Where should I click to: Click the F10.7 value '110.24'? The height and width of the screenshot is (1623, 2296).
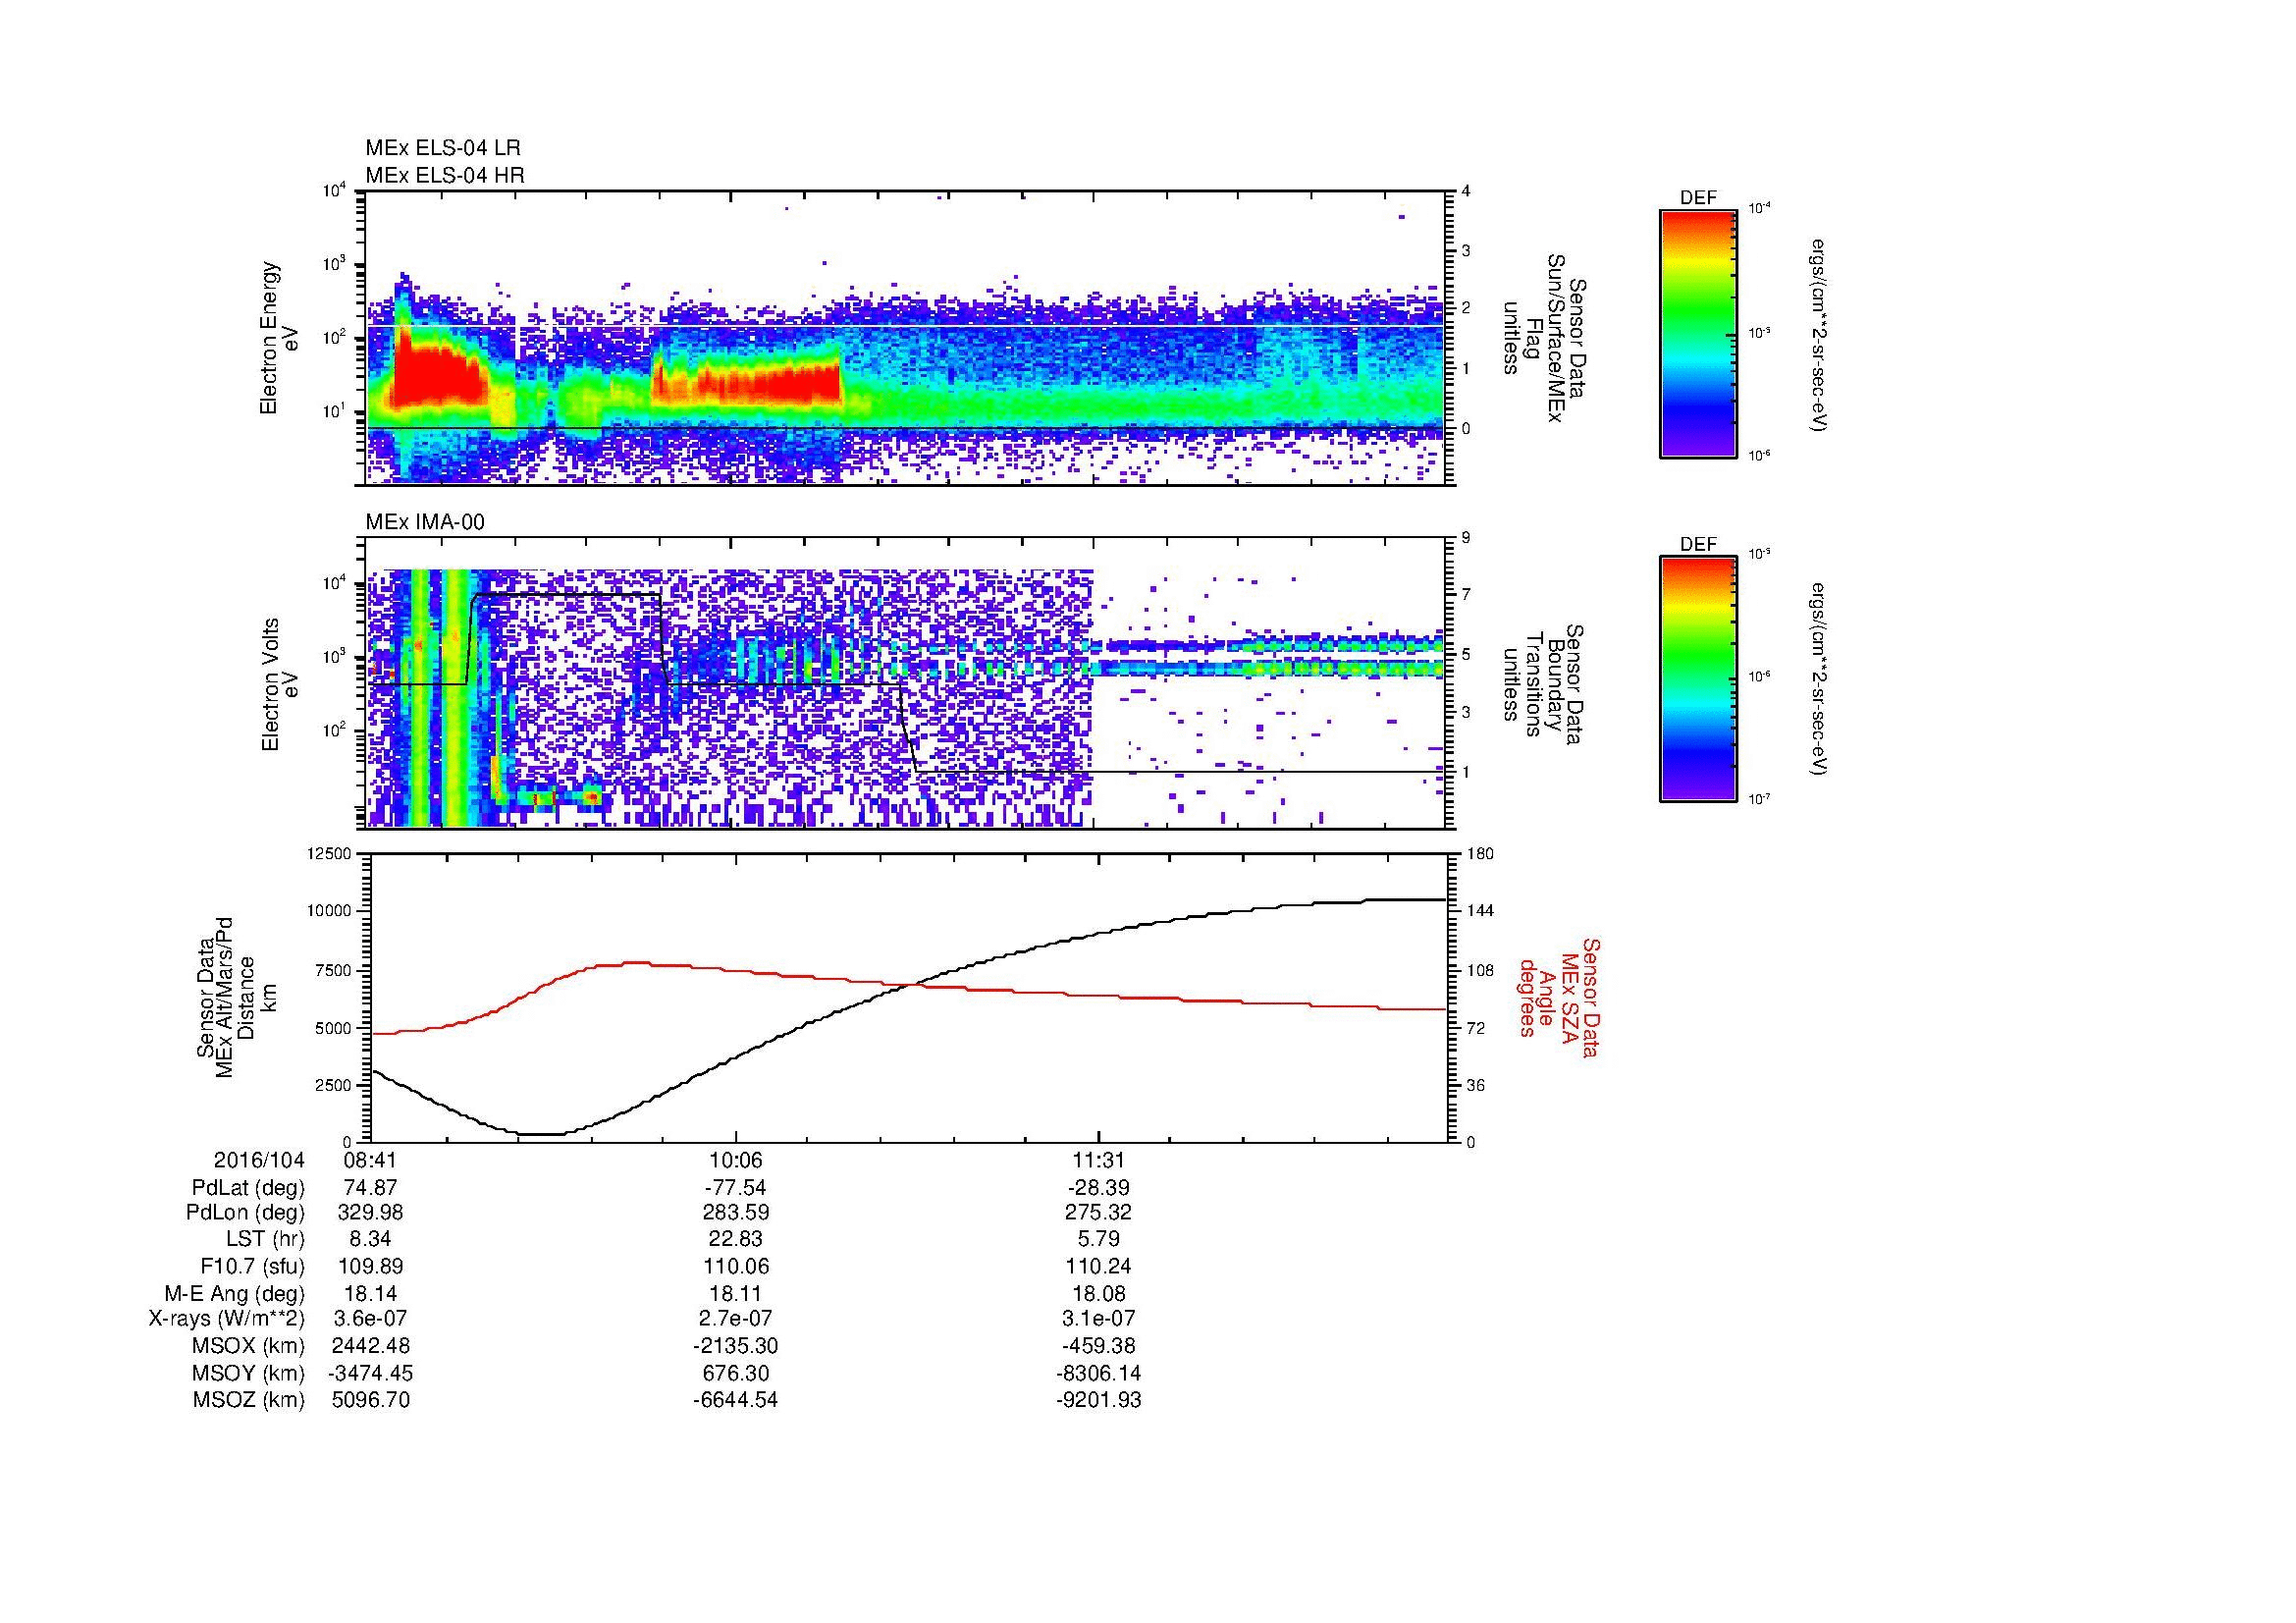pyautogui.click(x=1099, y=1267)
